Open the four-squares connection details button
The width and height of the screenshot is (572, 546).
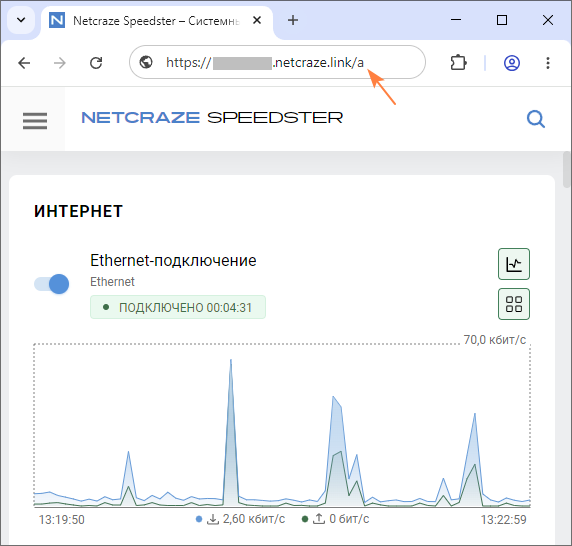514,304
